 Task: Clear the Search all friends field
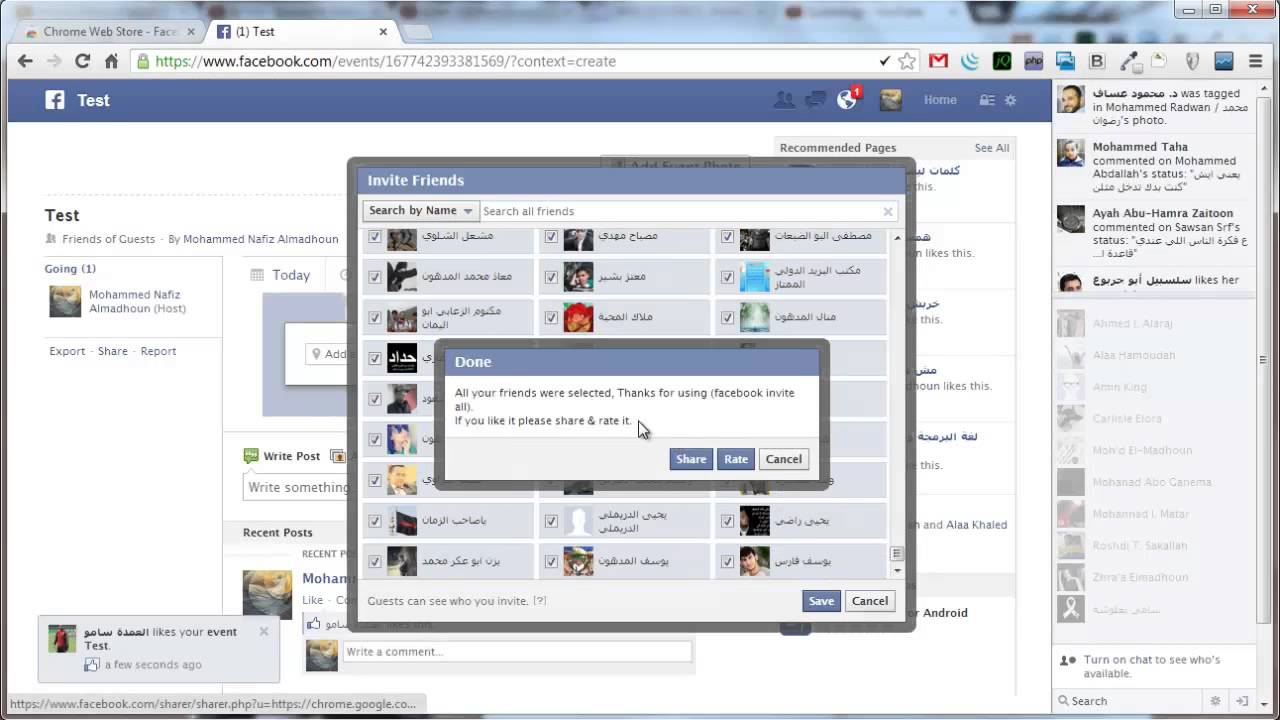click(x=887, y=211)
